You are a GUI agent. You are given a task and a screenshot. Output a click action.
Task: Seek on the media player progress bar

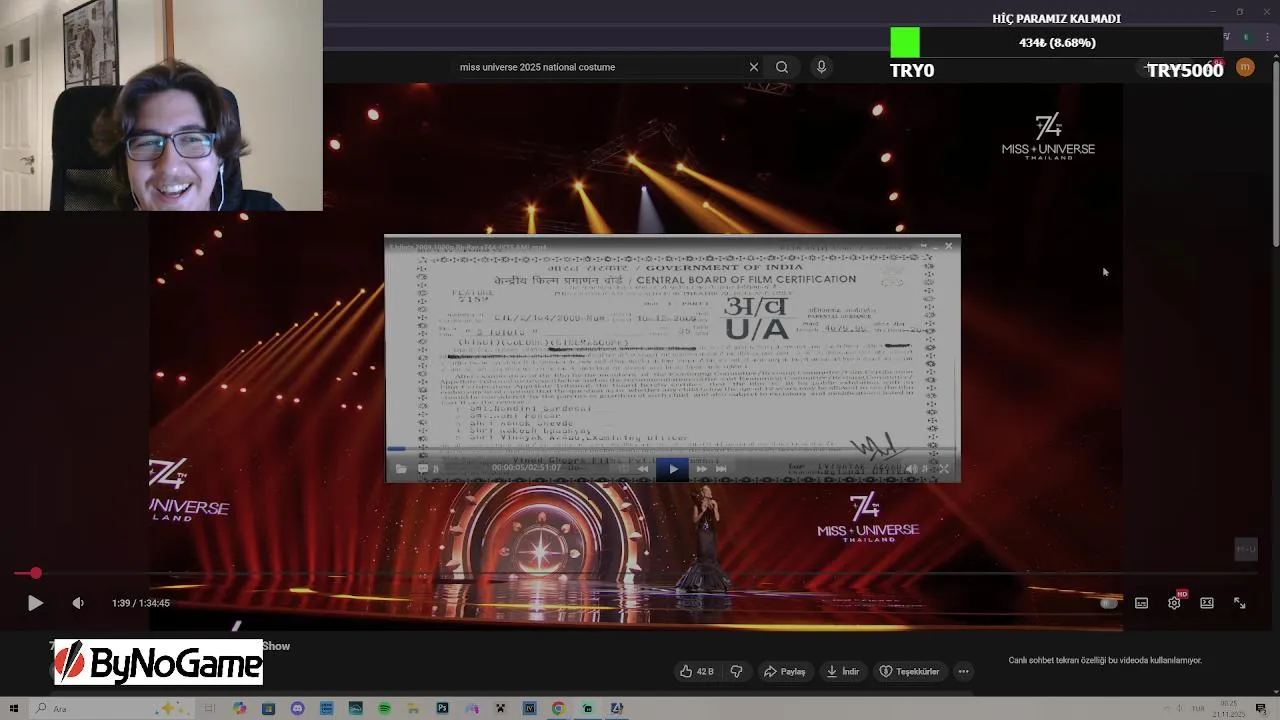[672, 449]
